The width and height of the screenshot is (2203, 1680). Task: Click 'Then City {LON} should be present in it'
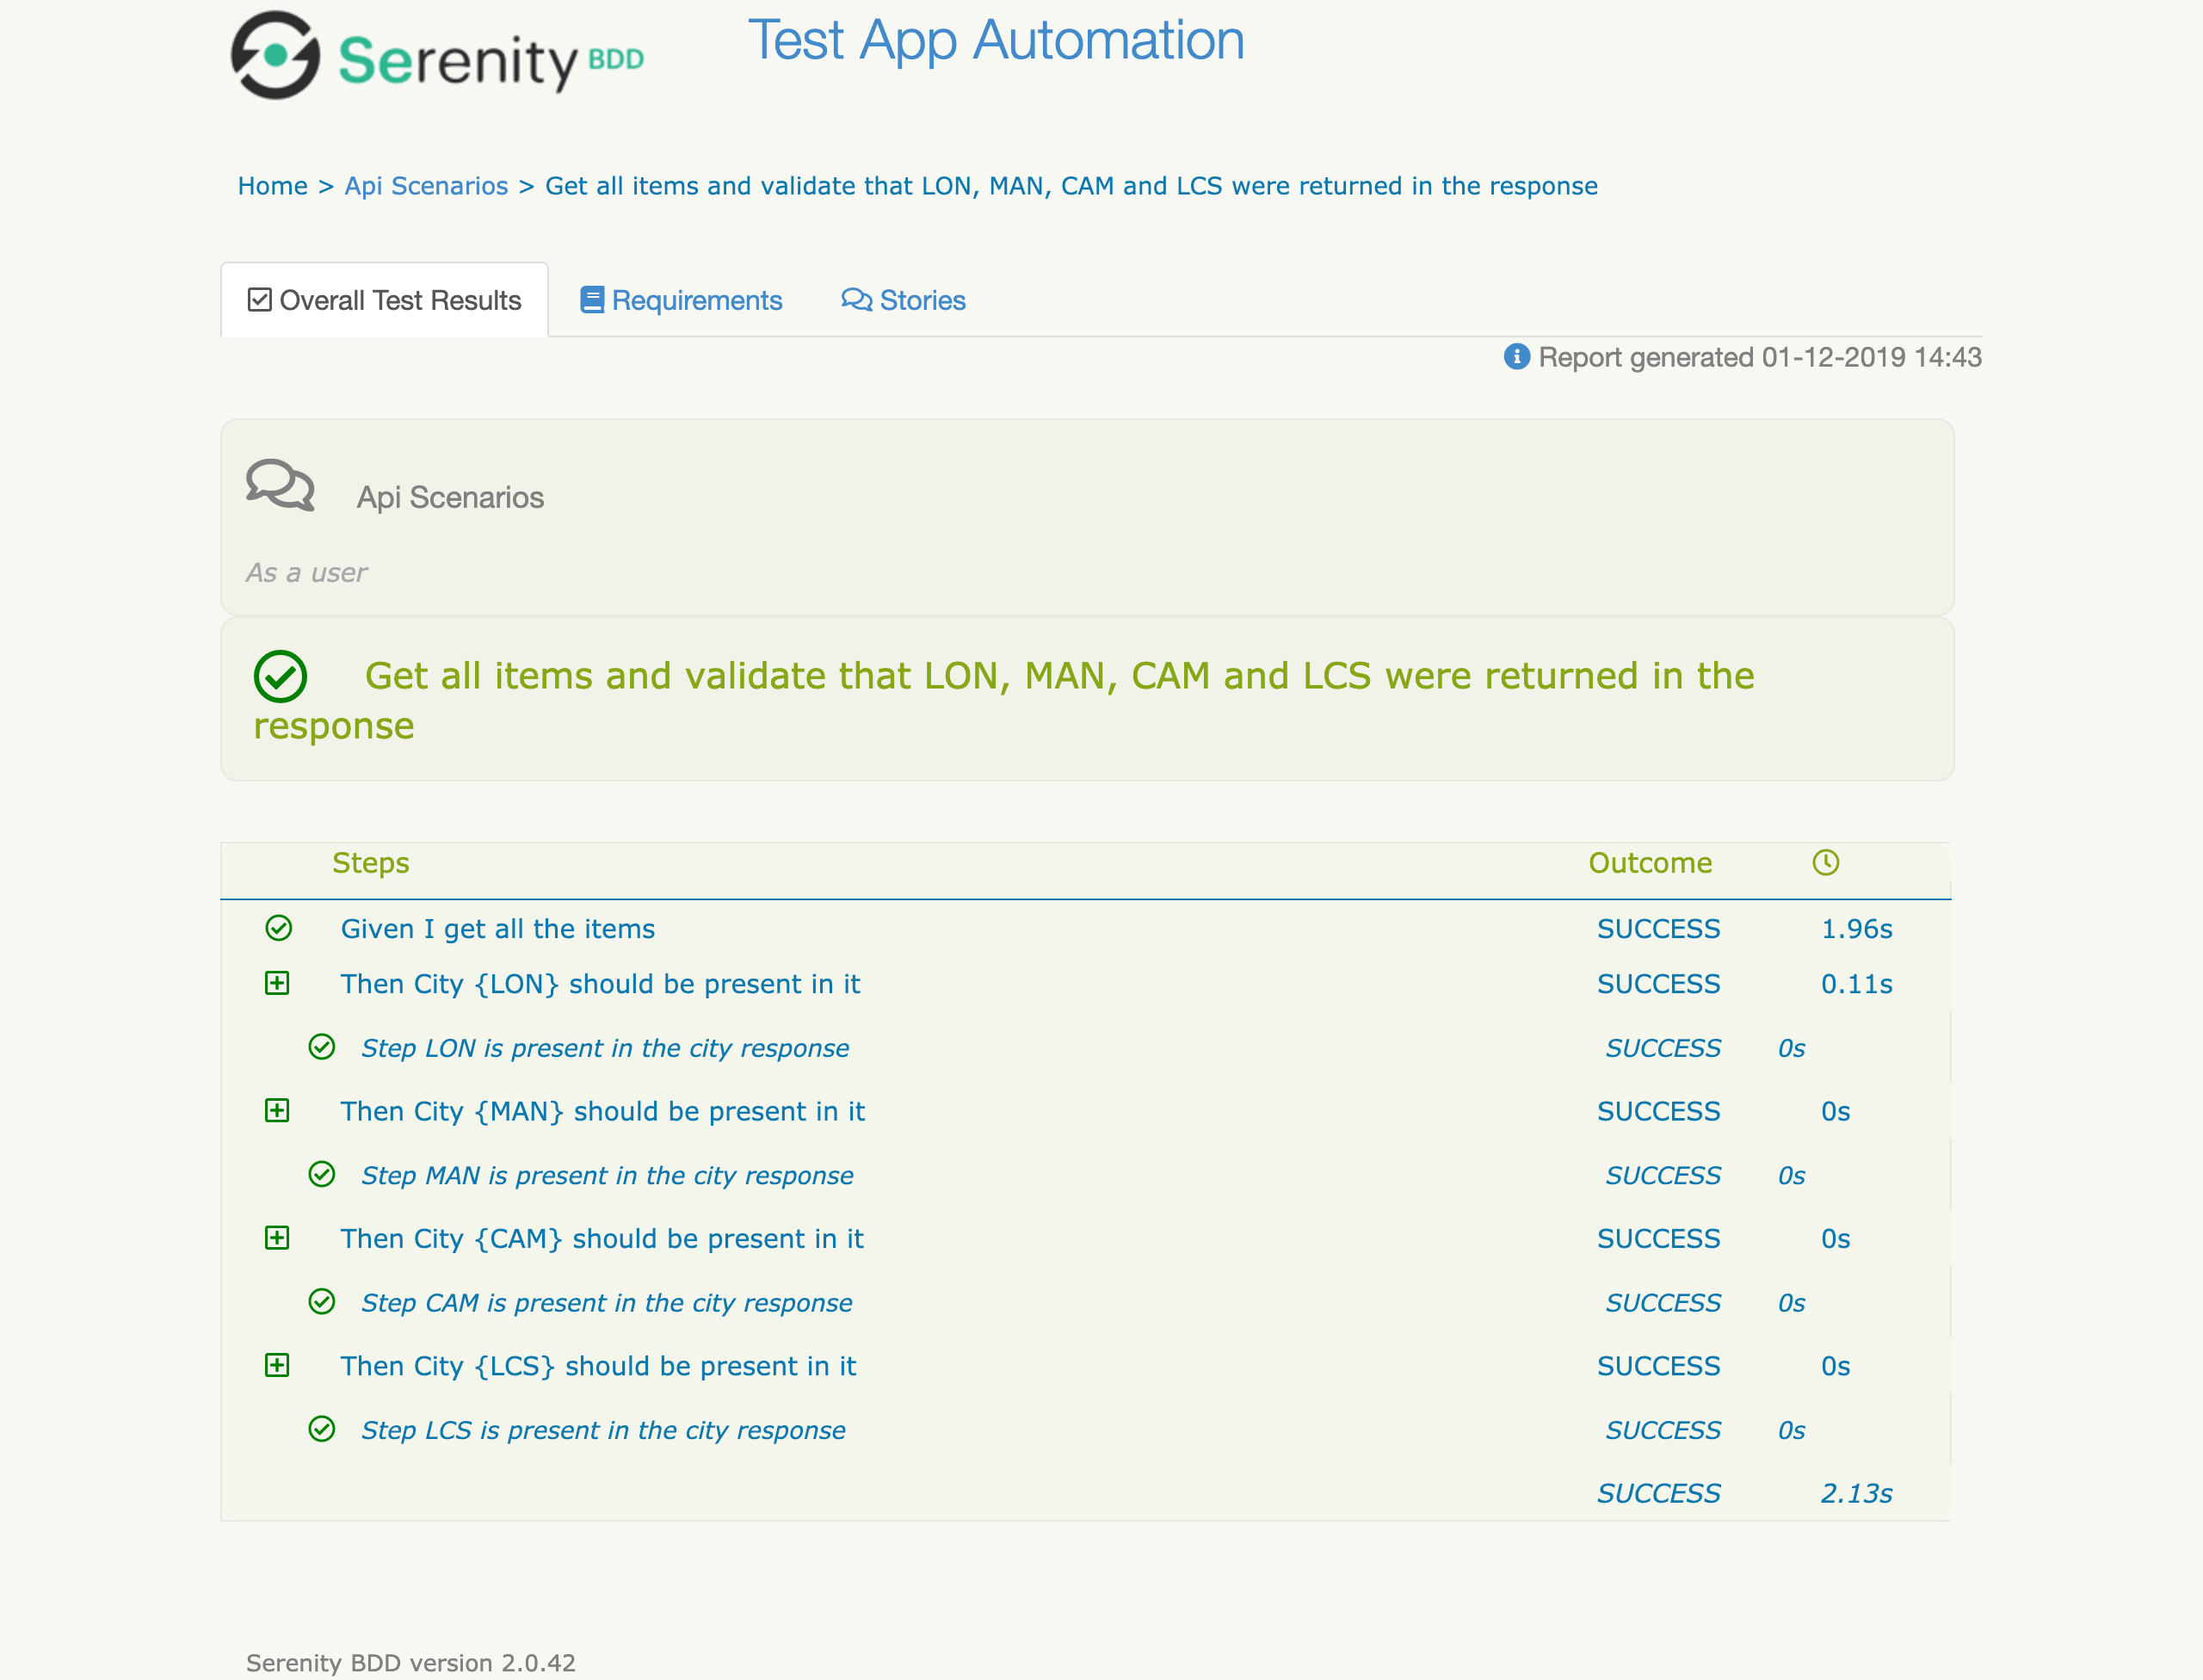coord(600,984)
